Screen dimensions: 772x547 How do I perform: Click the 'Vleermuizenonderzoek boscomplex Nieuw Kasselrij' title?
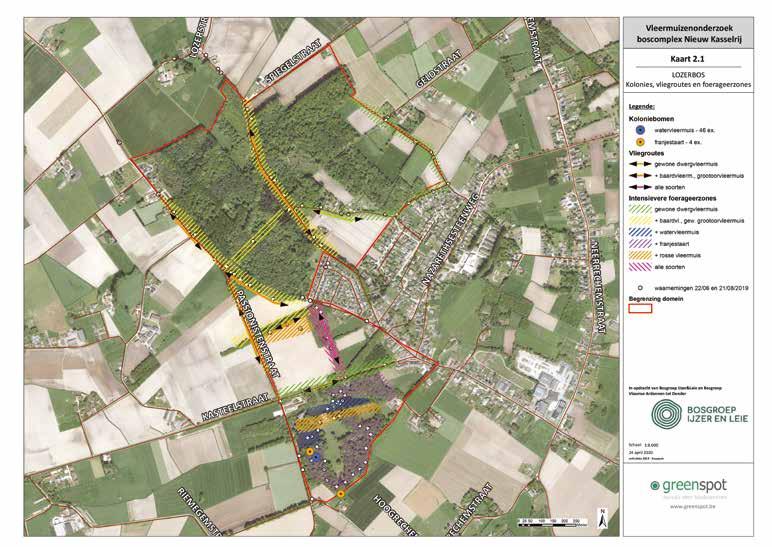pos(688,33)
